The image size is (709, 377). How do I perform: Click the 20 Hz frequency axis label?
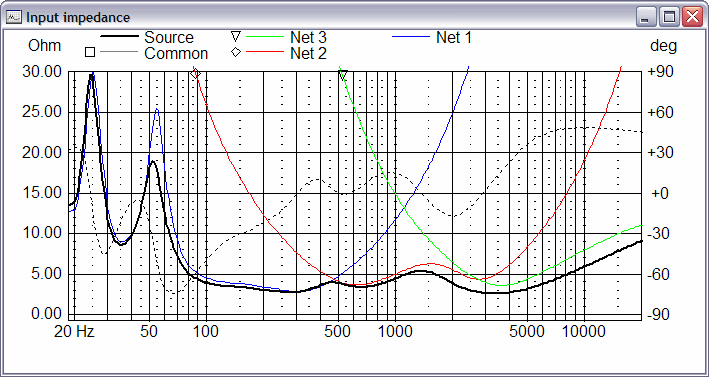click(74, 332)
